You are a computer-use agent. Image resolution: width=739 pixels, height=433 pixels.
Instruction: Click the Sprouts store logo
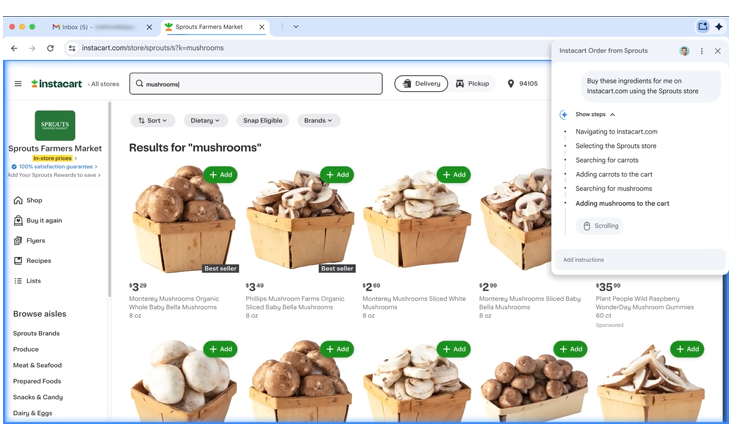pyautogui.click(x=55, y=126)
